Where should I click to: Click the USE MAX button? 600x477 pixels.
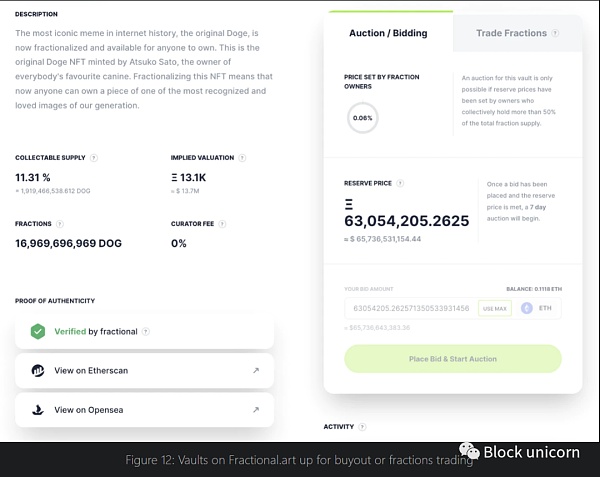(494, 309)
